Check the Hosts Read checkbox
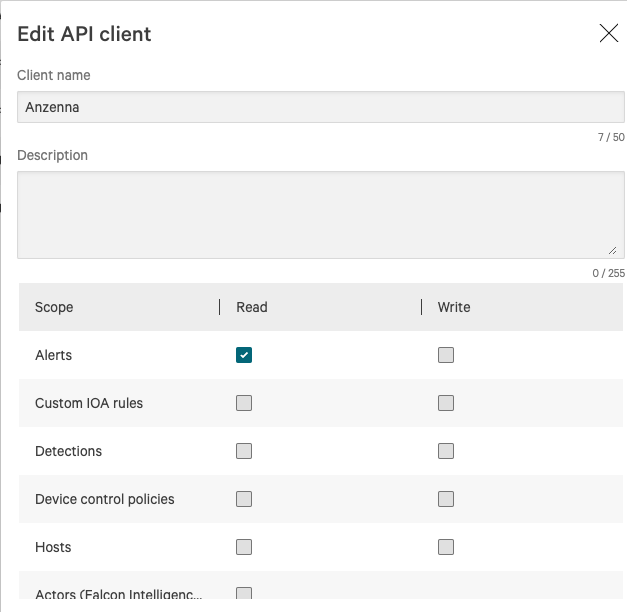Screen dimensions: 627x612 244,547
